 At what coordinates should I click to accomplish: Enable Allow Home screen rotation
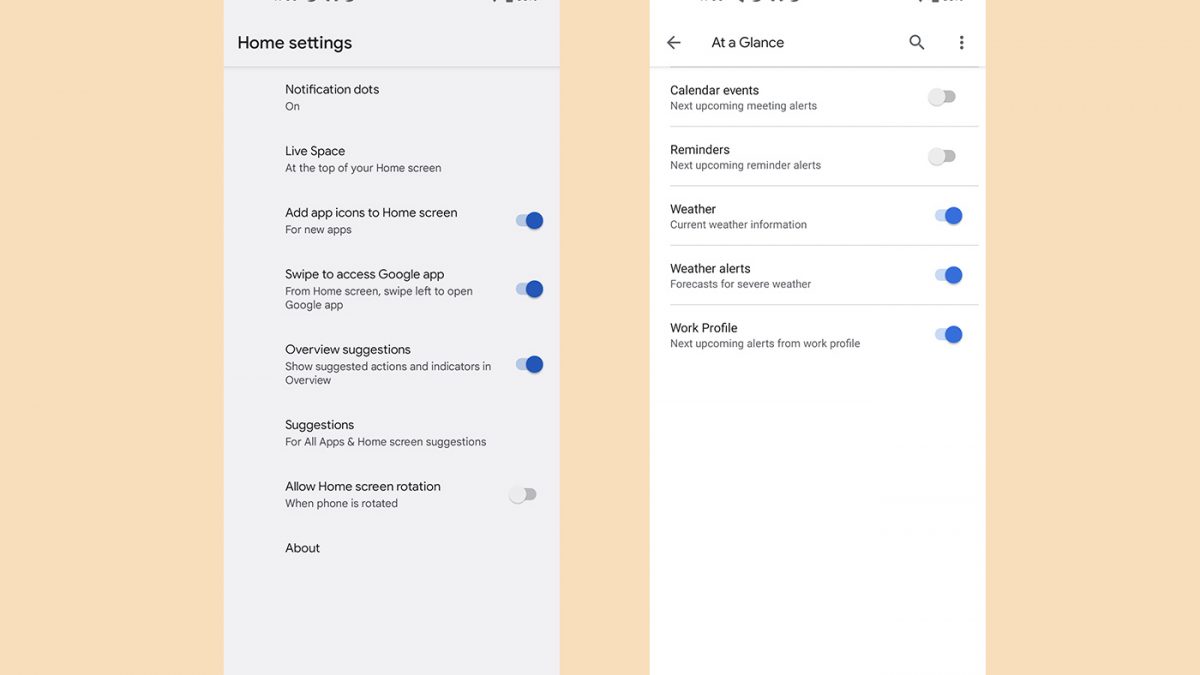click(523, 494)
